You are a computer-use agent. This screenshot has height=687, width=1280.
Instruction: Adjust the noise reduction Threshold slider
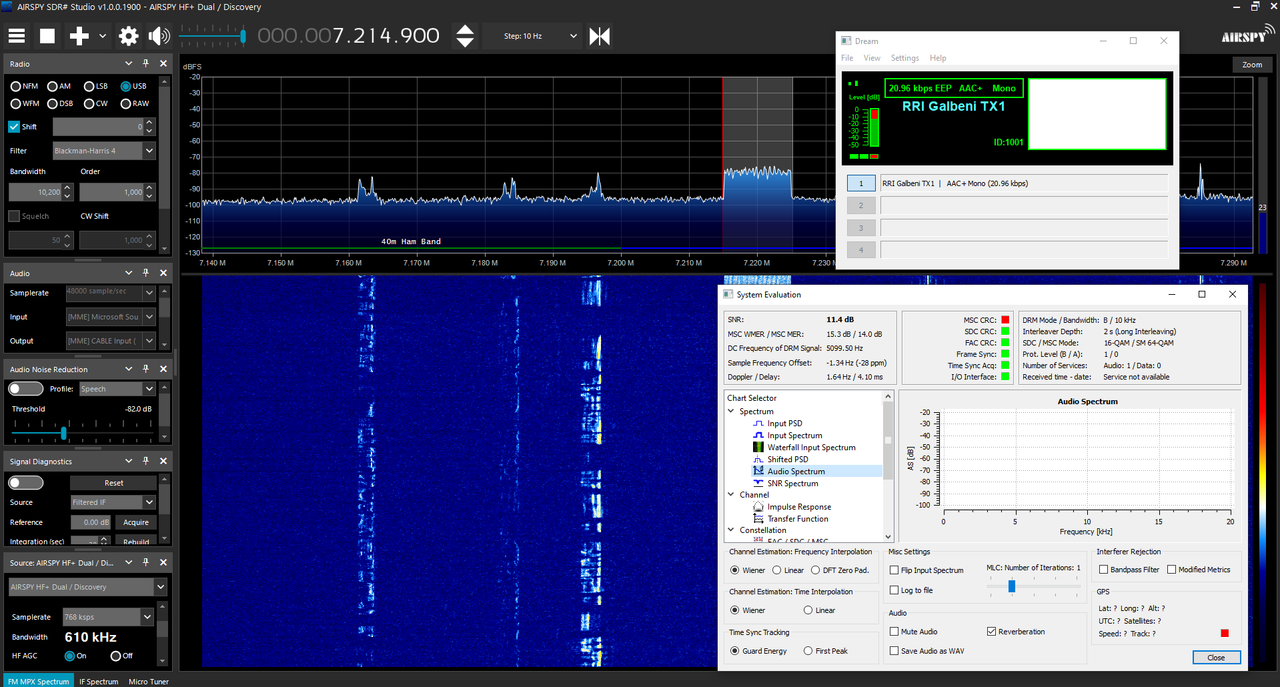pos(64,433)
